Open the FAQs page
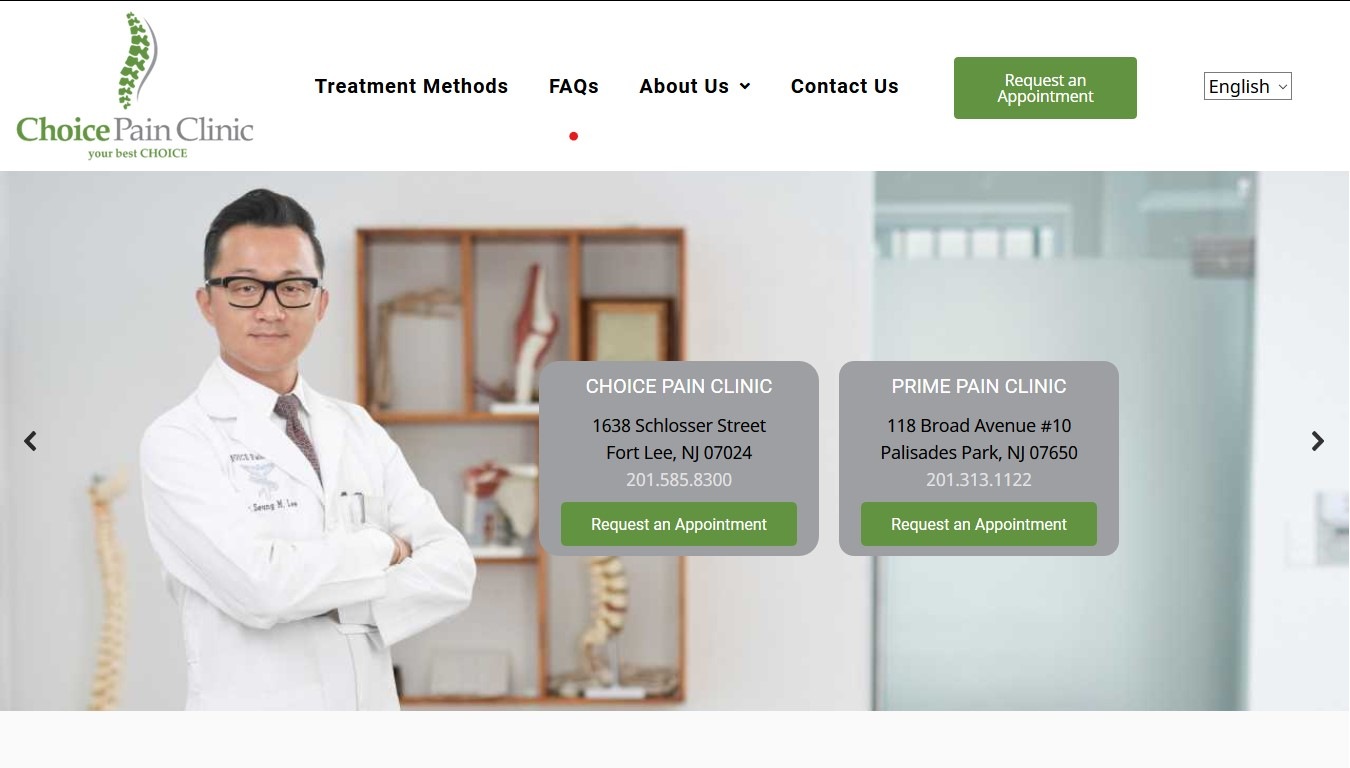The image size is (1350, 768). coord(574,86)
